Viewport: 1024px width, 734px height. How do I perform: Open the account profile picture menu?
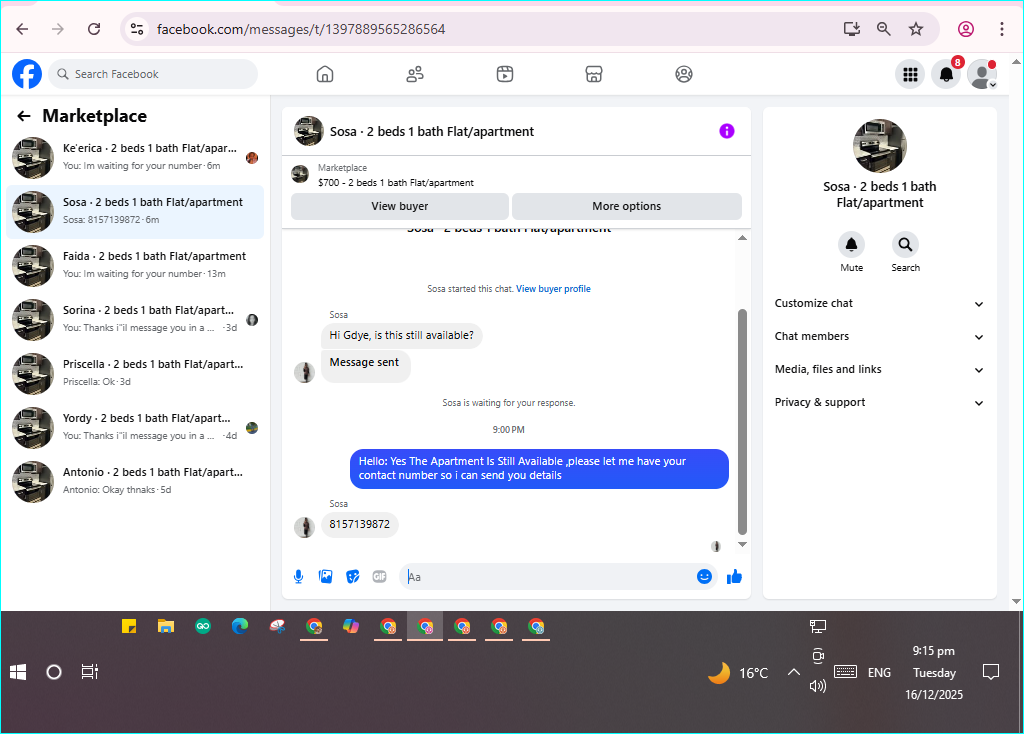(x=982, y=74)
